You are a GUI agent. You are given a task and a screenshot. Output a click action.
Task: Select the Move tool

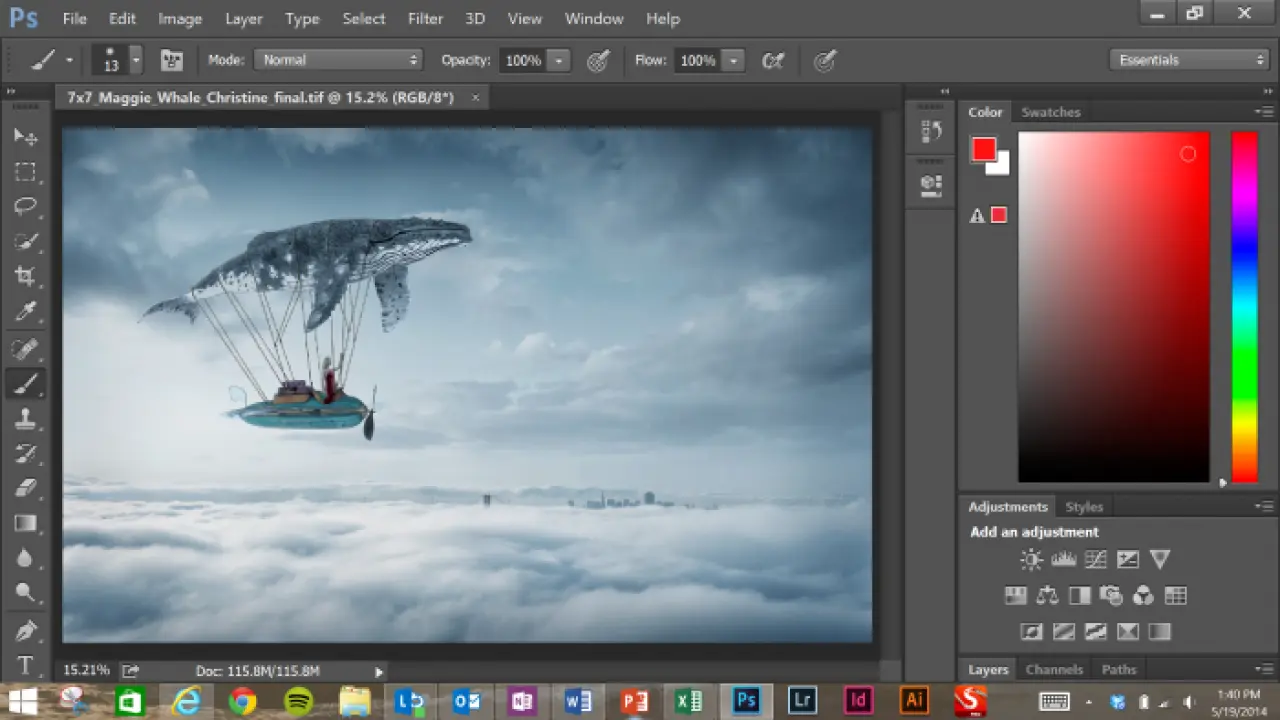[26, 137]
